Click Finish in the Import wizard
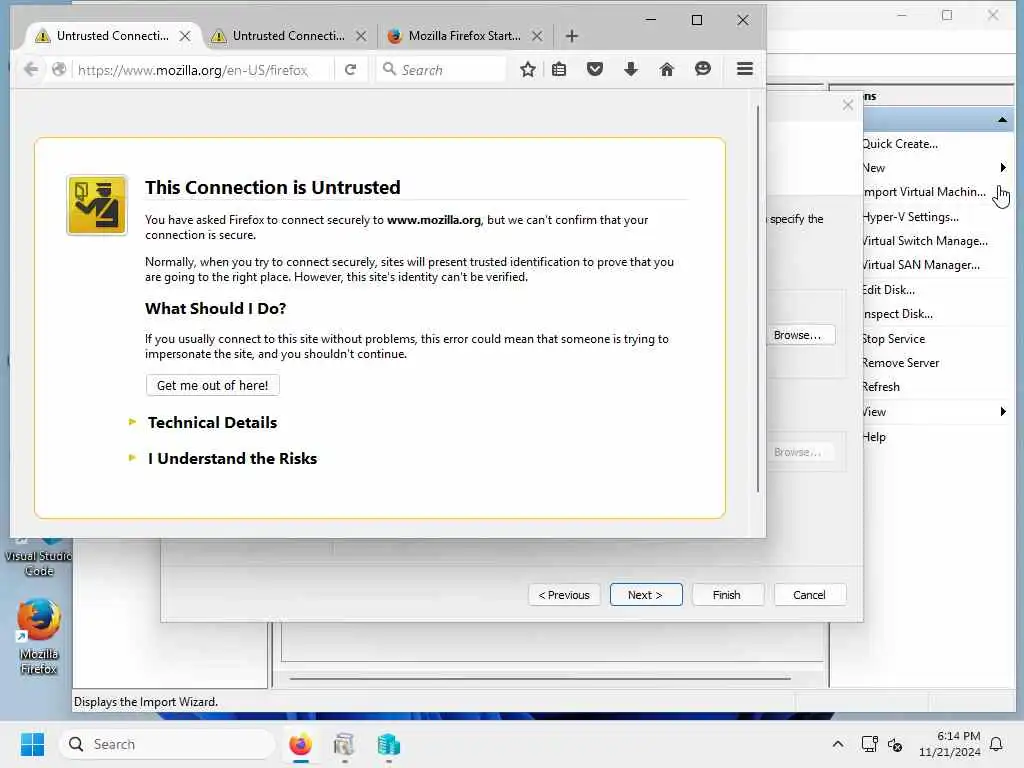The height and width of the screenshot is (768, 1024). point(727,595)
